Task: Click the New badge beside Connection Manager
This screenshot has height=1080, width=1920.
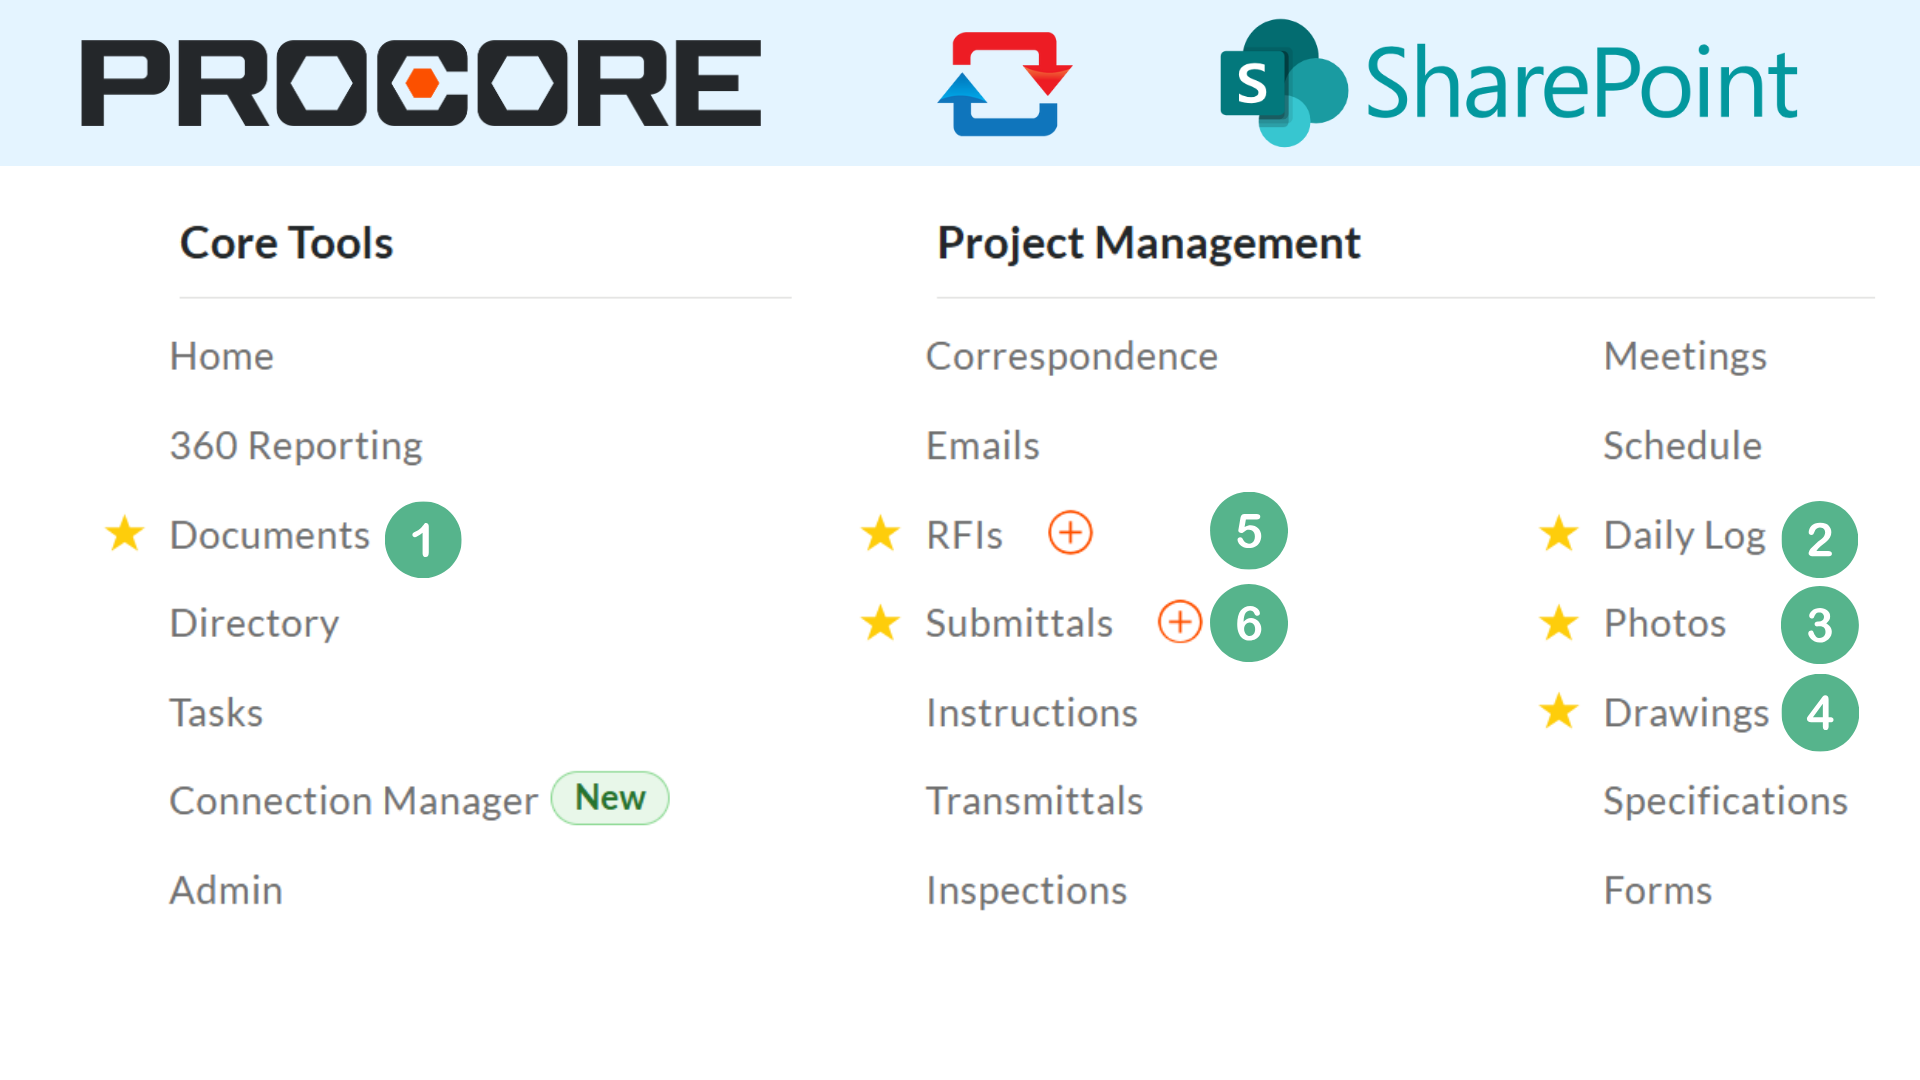Action: point(610,798)
